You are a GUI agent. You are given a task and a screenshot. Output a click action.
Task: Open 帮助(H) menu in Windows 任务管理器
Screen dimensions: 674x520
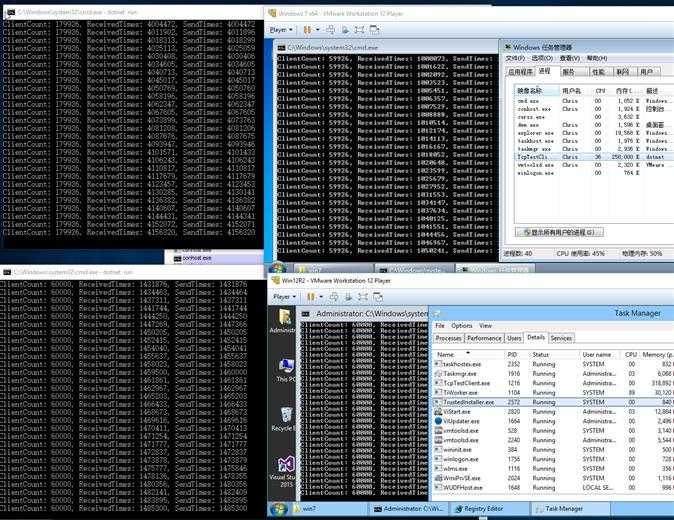tap(597, 58)
